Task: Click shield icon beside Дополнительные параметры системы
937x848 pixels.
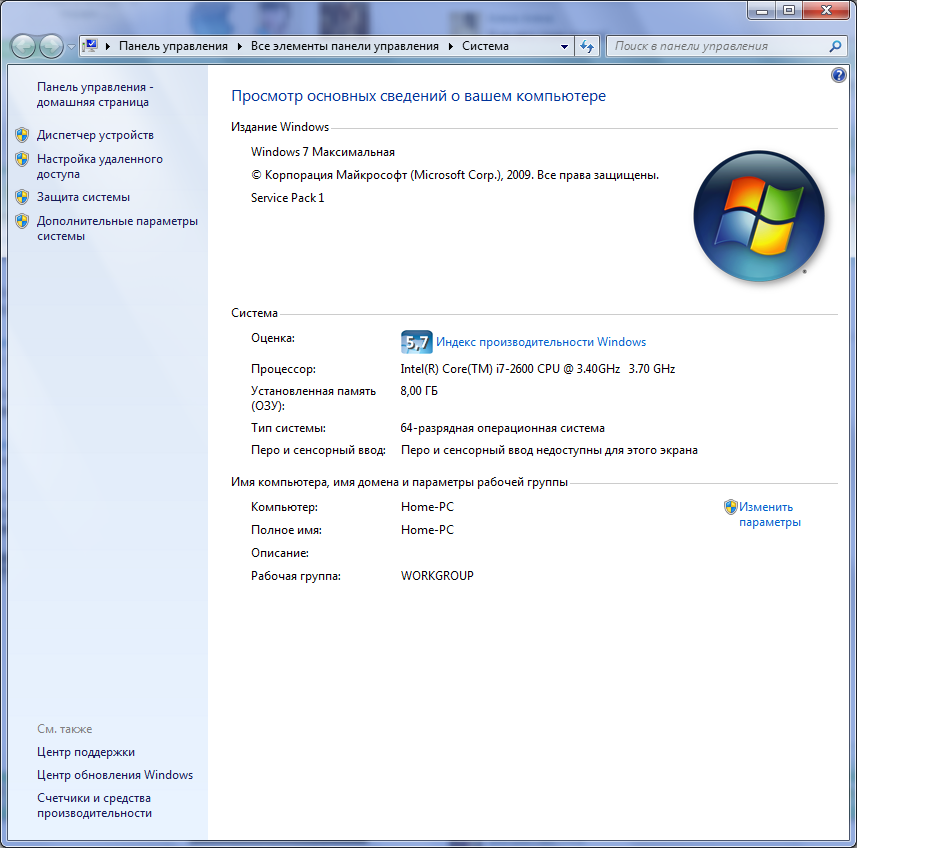Action: pyautogui.click(x=22, y=221)
